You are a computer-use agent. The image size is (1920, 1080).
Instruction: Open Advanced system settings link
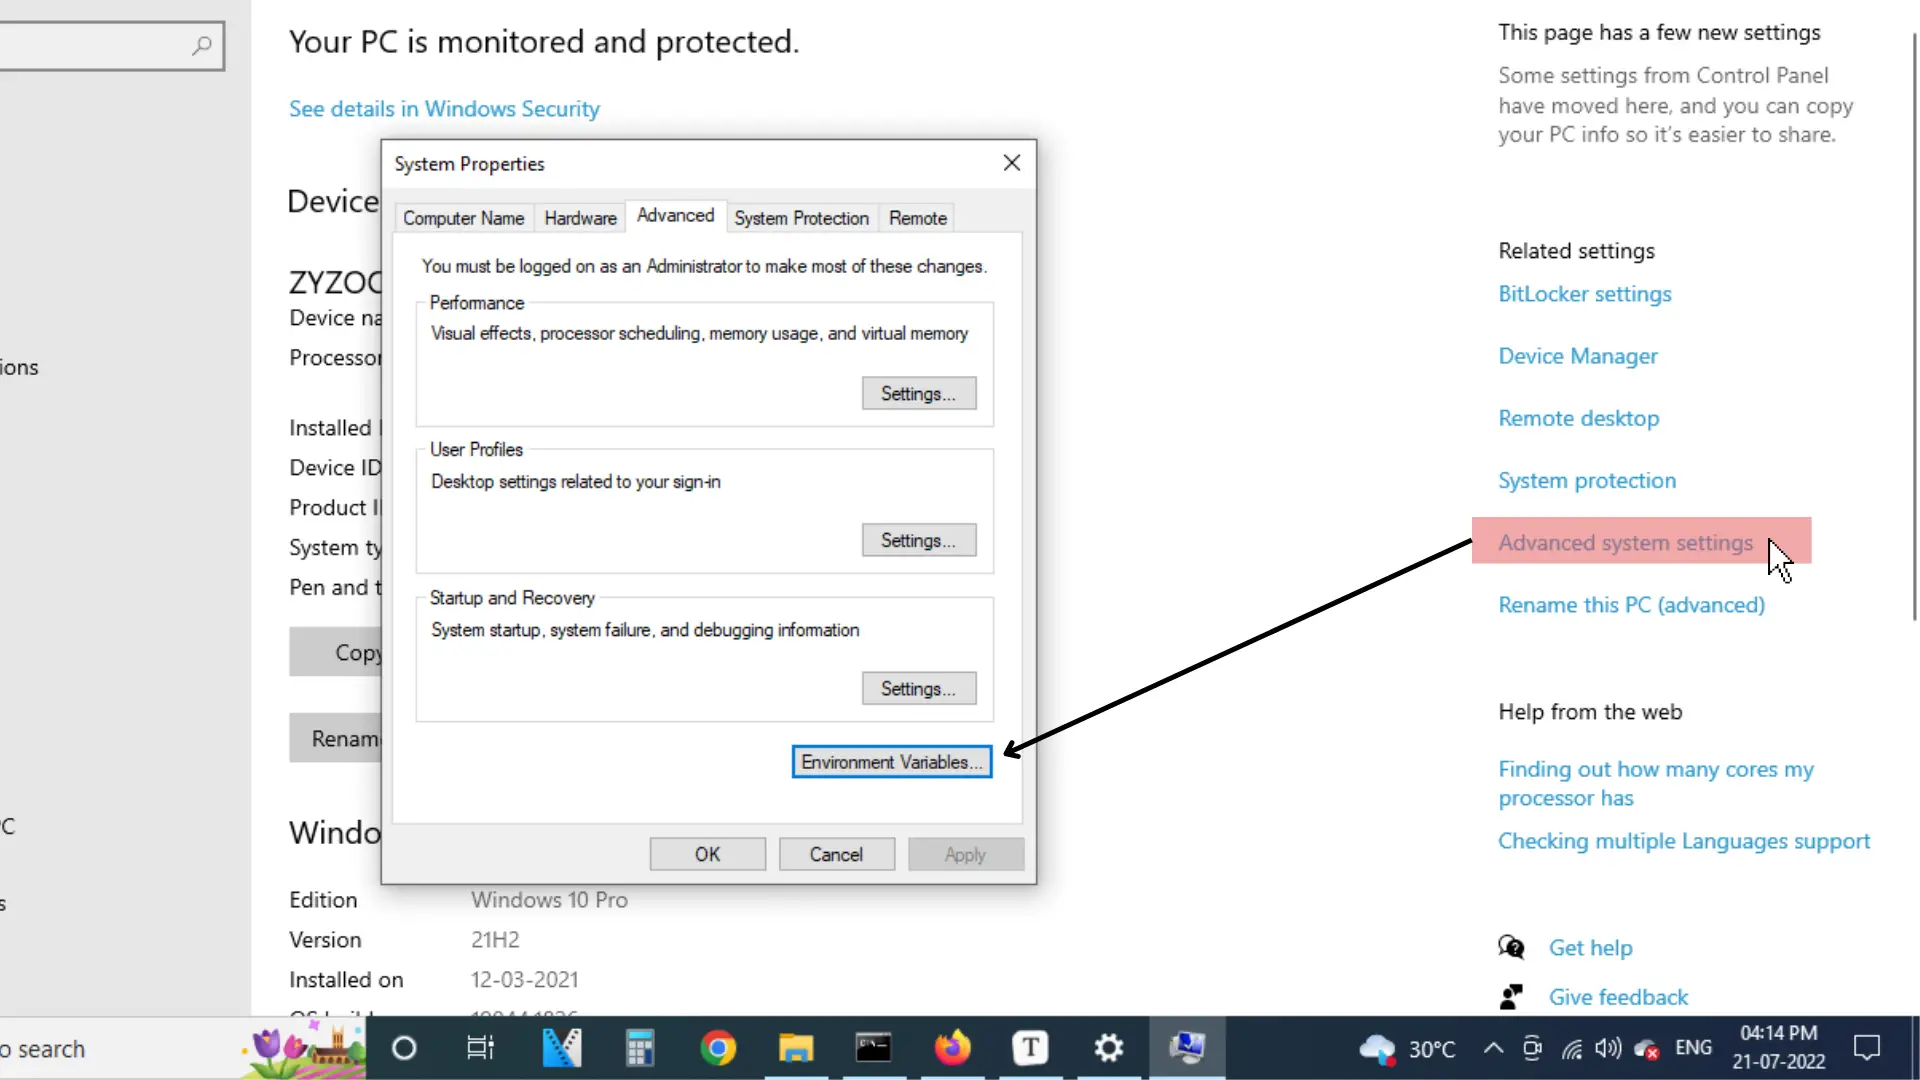(x=1625, y=541)
